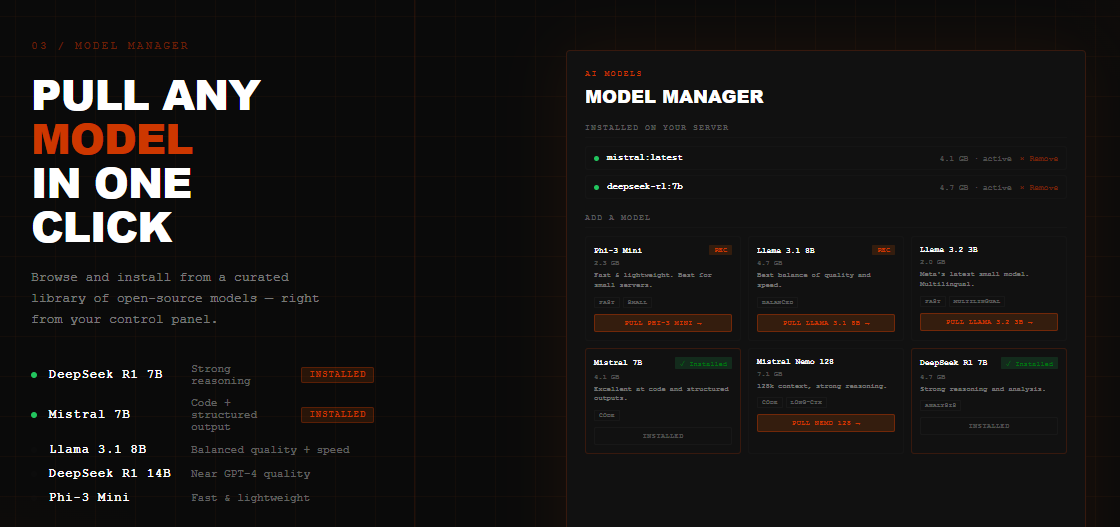Click the REC badge on Phi-3 Mini card
This screenshot has width=1120, height=527.
coord(720,250)
